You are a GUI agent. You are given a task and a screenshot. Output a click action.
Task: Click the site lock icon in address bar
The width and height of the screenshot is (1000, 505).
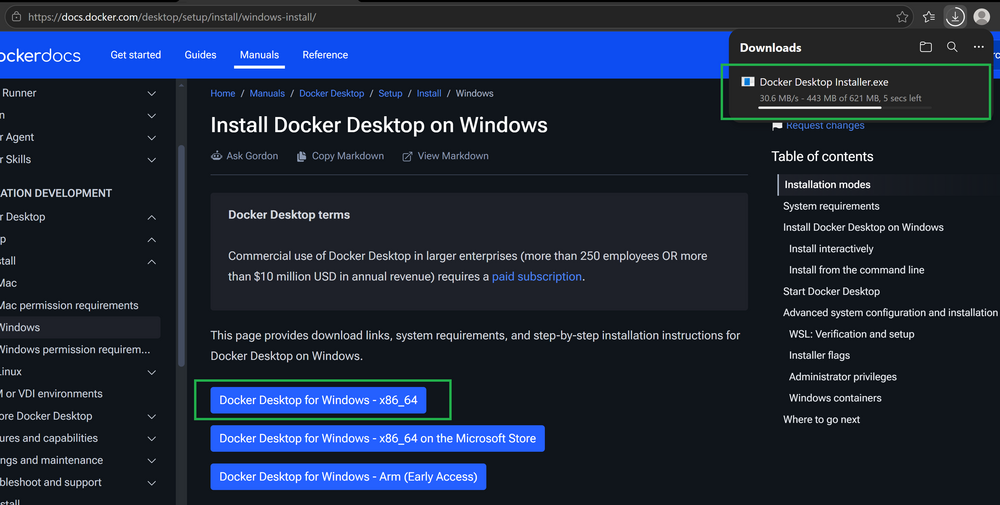click(17, 17)
